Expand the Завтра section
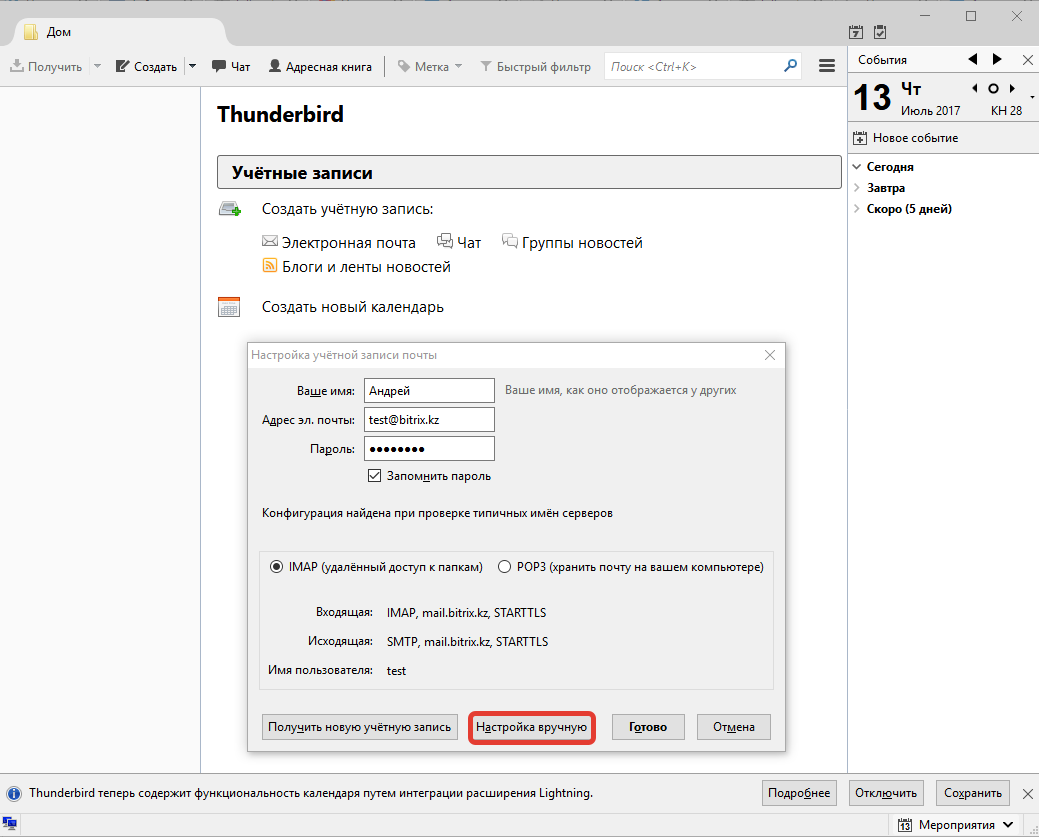Image resolution: width=1039 pixels, height=837 pixels. tap(857, 188)
